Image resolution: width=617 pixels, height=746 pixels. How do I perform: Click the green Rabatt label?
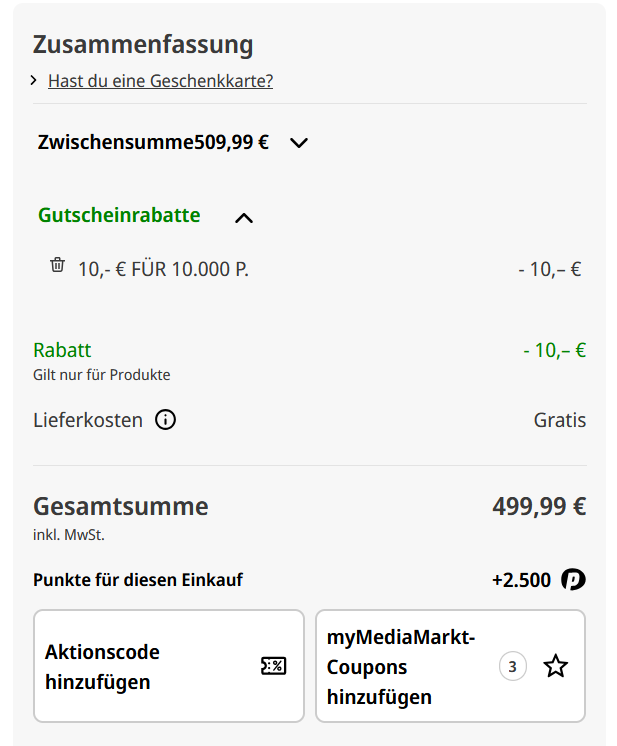point(62,350)
